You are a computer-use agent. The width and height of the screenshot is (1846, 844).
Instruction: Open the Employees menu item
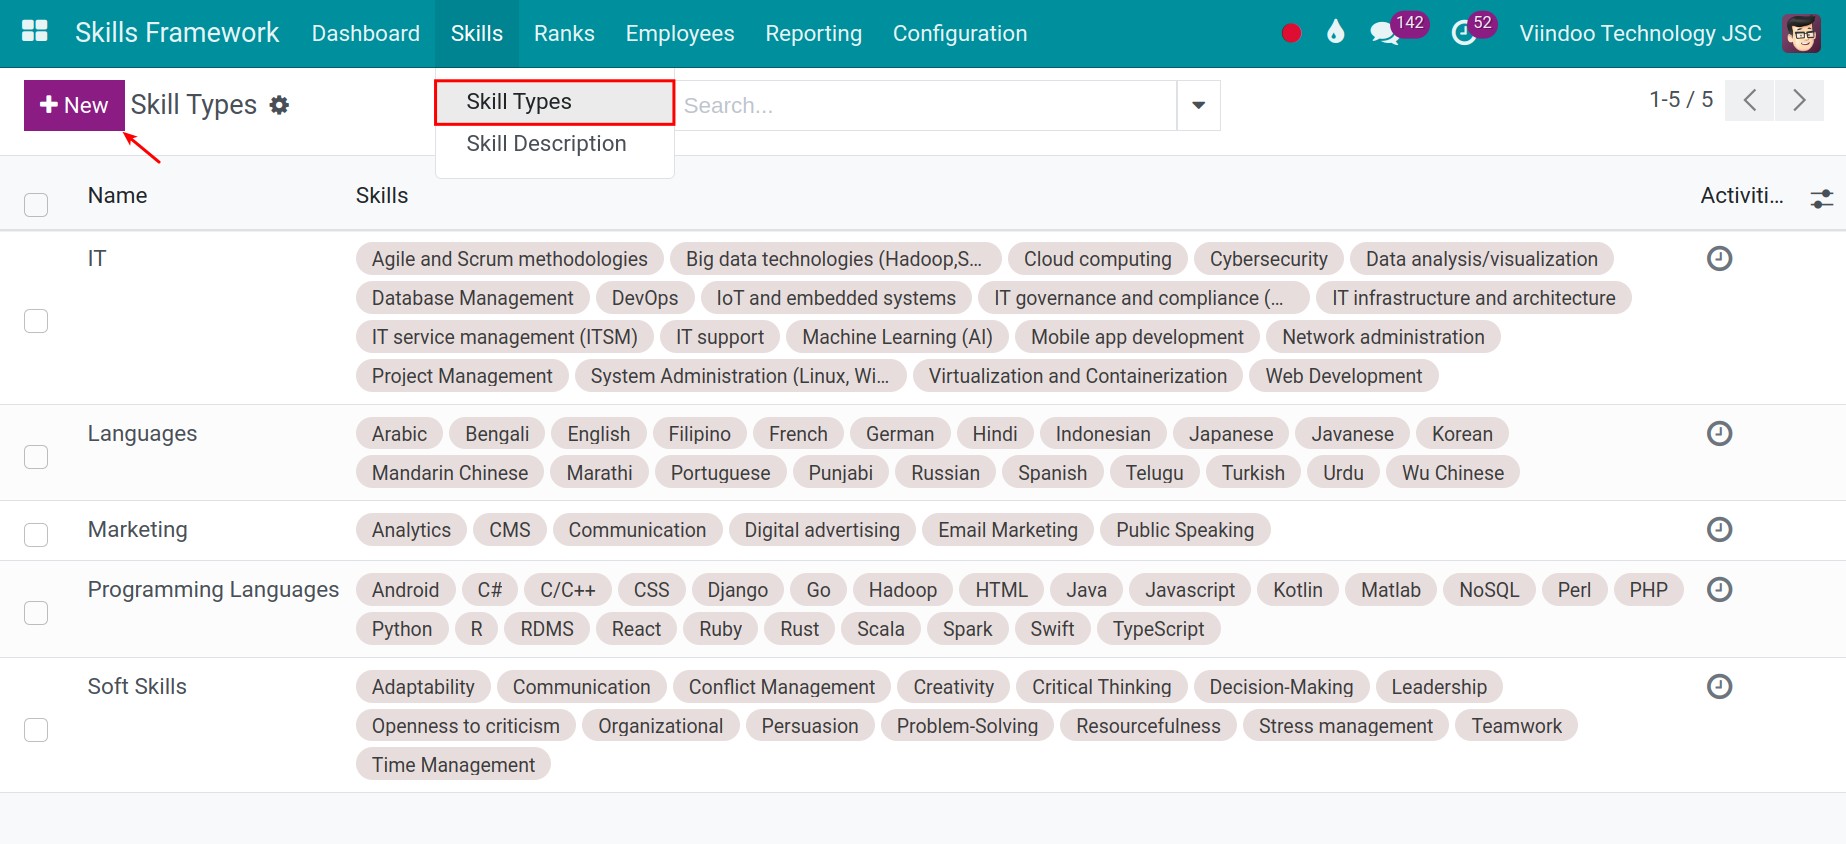(x=680, y=33)
